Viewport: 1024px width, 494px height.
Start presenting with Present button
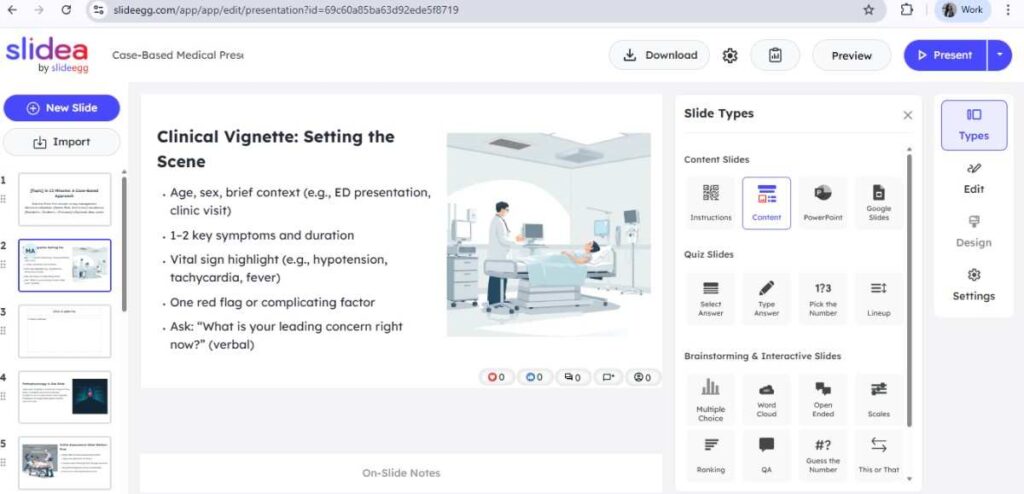pyautogui.click(x=945, y=56)
